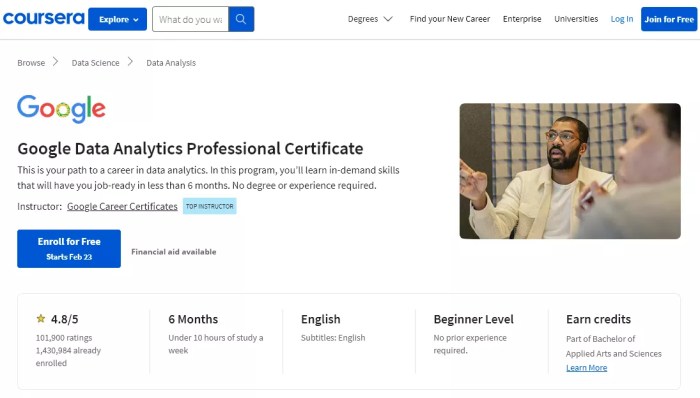Open the Google Career Certificates instructor link
The image size is (700, 398).
point(122,207)
